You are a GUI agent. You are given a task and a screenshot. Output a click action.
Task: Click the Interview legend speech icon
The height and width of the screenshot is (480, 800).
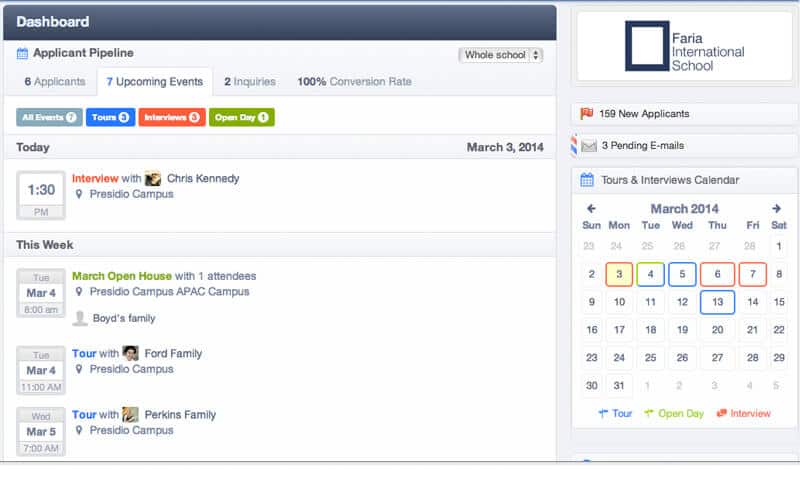[x=721, y=414]
